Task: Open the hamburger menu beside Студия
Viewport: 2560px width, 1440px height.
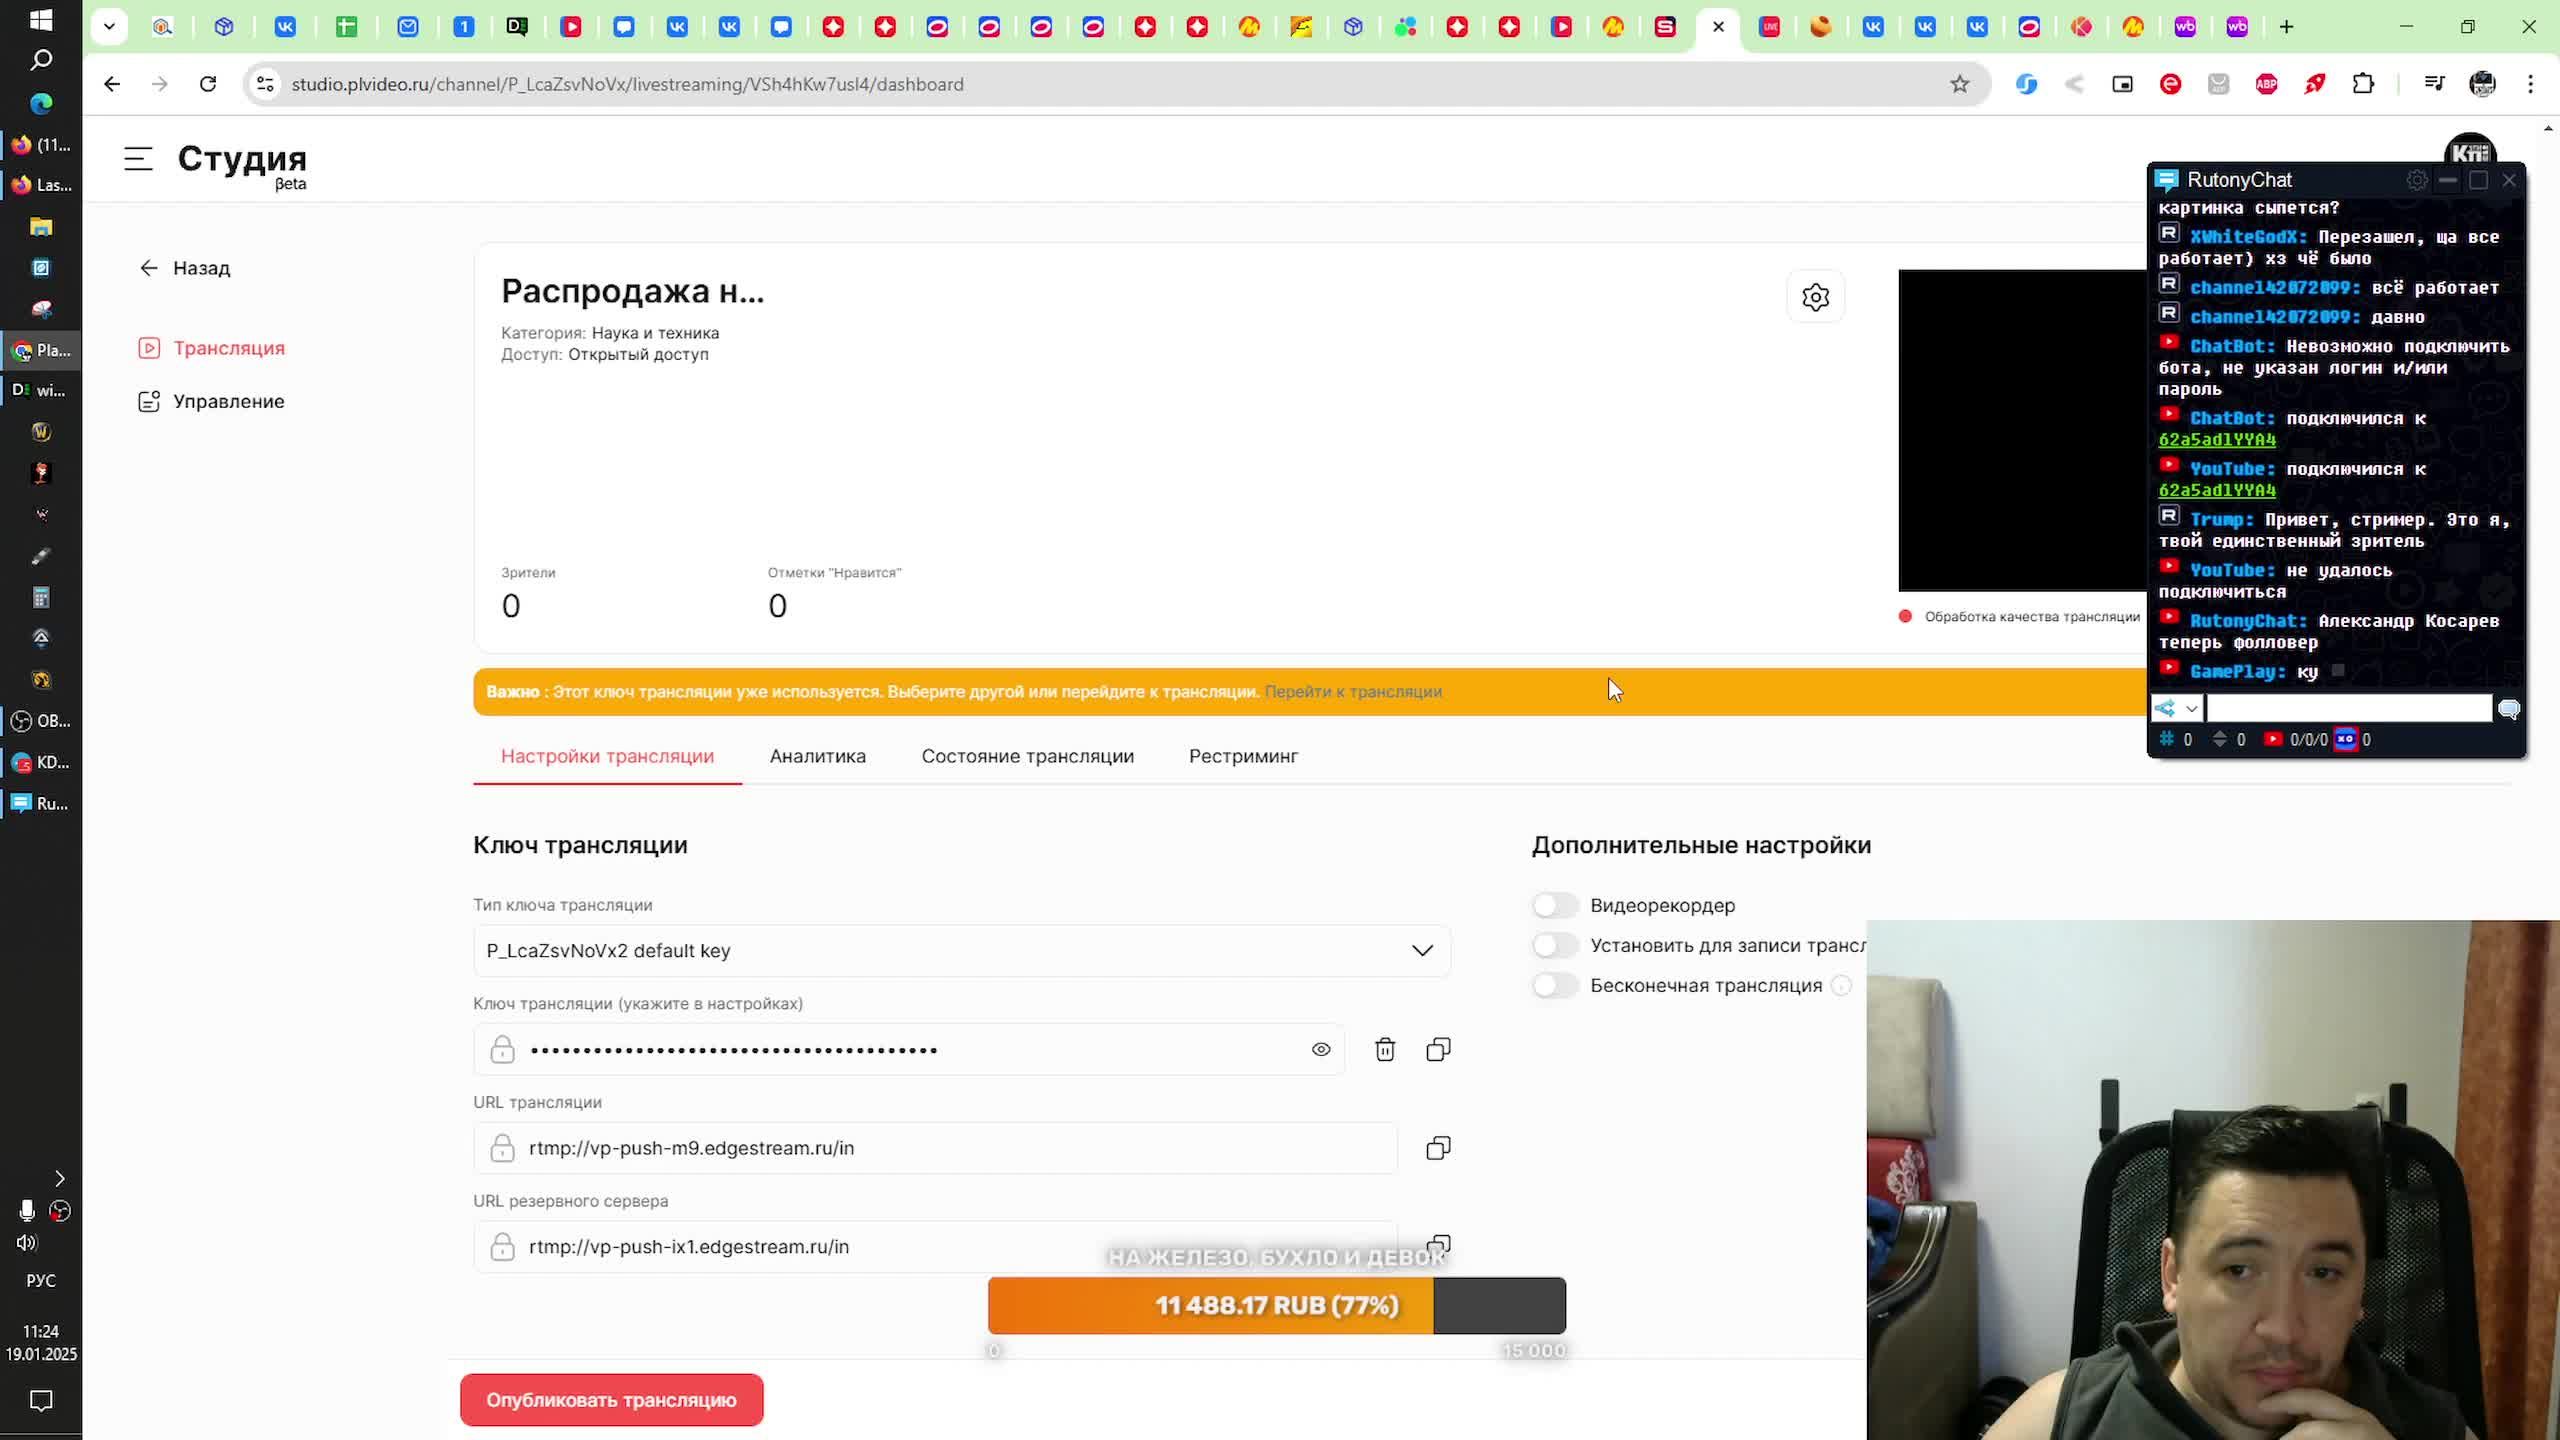Action: tap(138, 159)
